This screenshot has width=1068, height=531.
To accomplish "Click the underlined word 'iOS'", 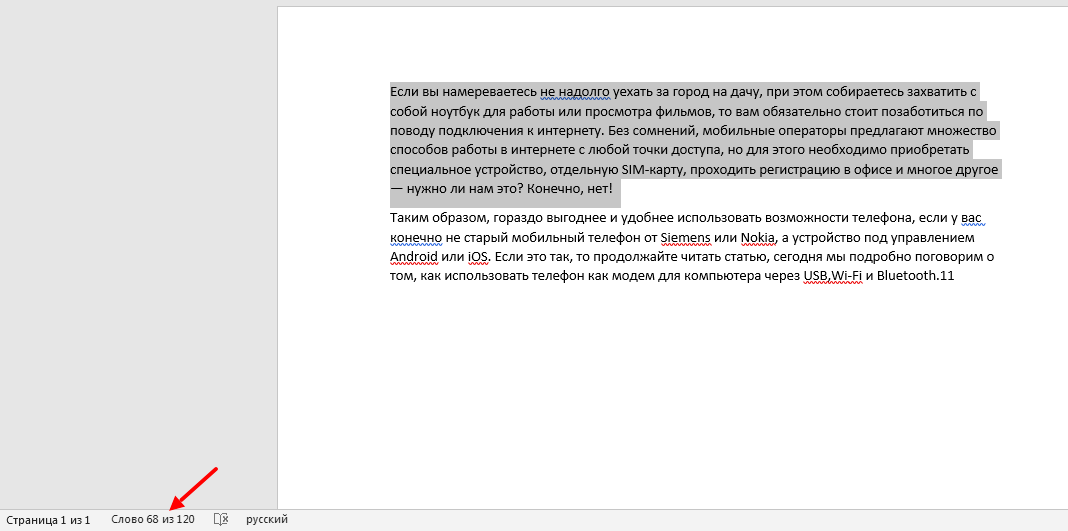I will [478, 256].
